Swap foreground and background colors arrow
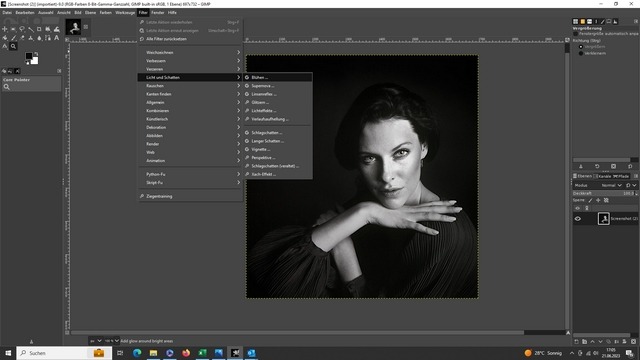Viewport: 640px width, 360px height. click(36, 53)
